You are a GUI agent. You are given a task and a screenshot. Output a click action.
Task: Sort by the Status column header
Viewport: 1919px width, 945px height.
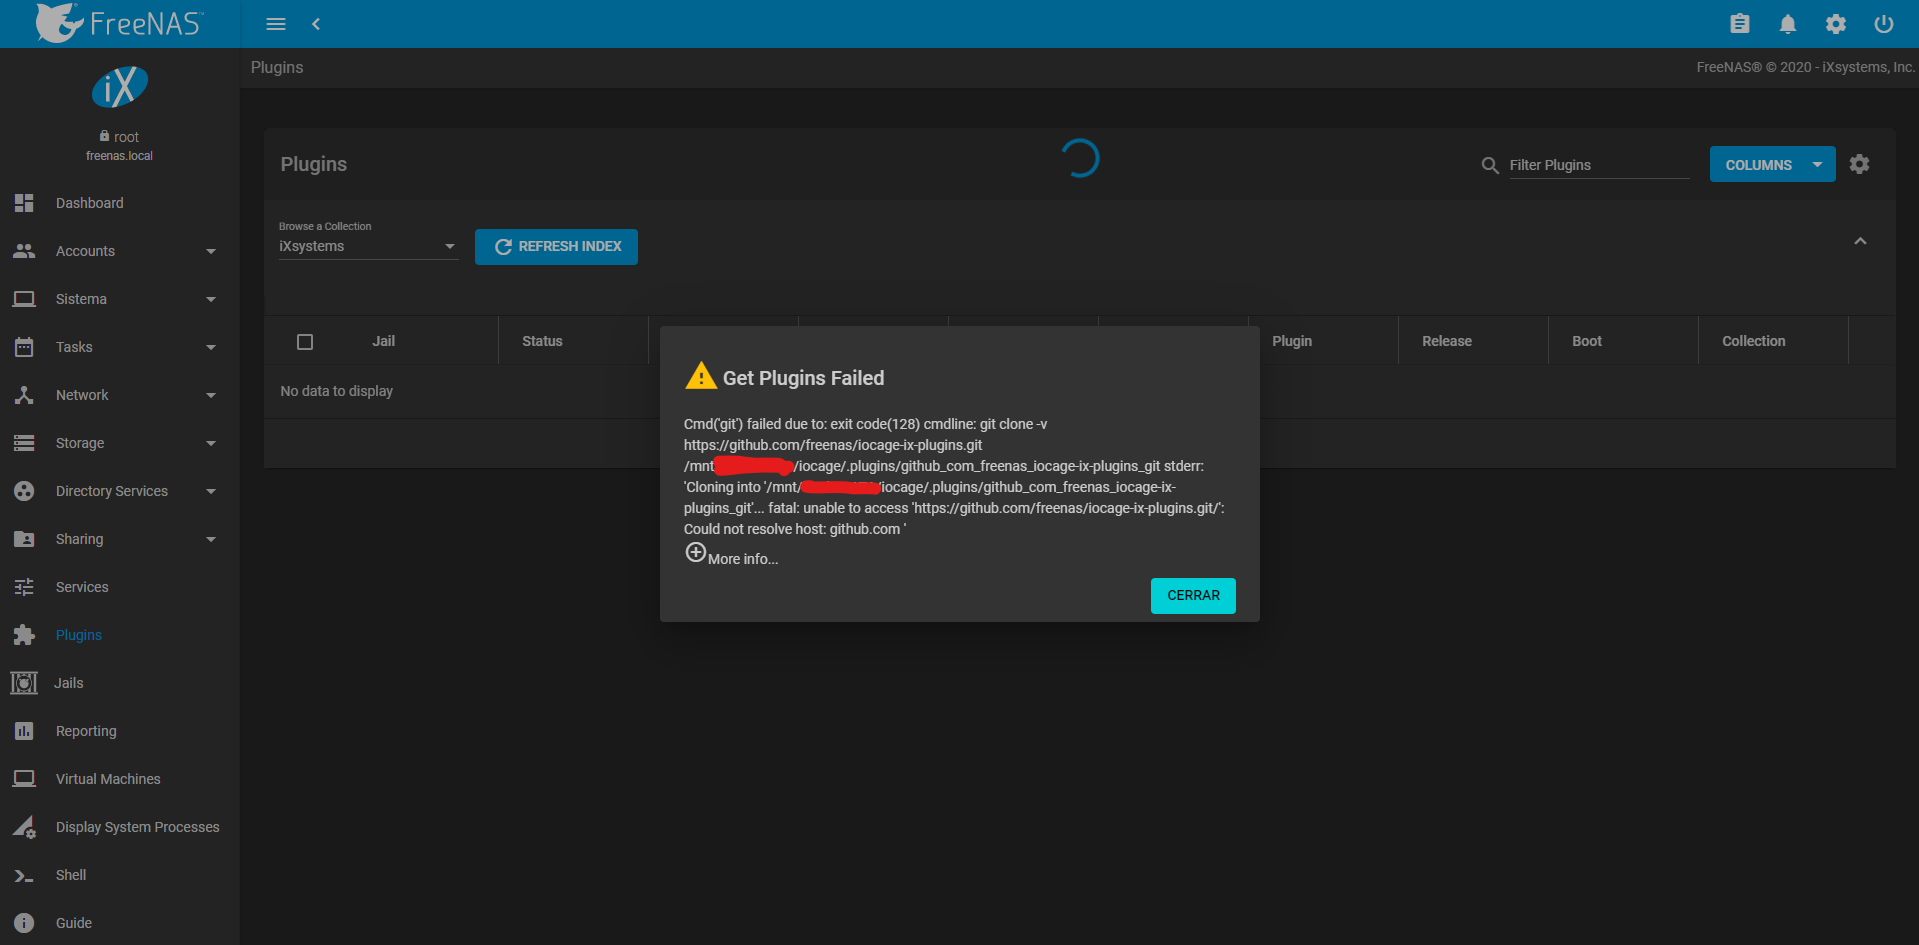click(x=542, y=342)
